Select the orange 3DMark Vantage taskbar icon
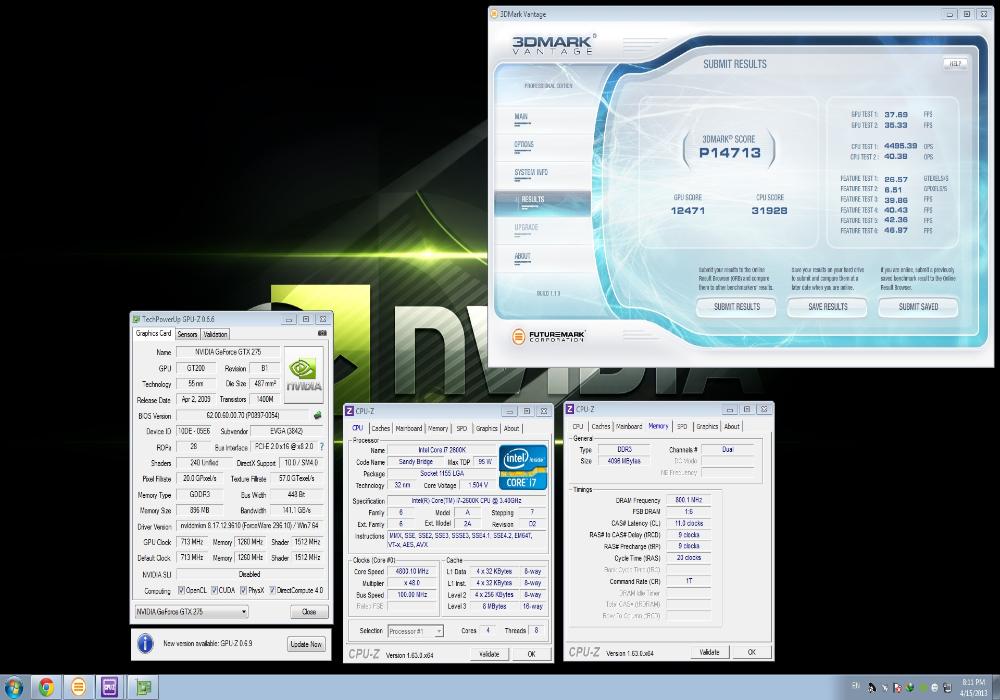This screenshot has height=700, width=1000. point(78,687)
